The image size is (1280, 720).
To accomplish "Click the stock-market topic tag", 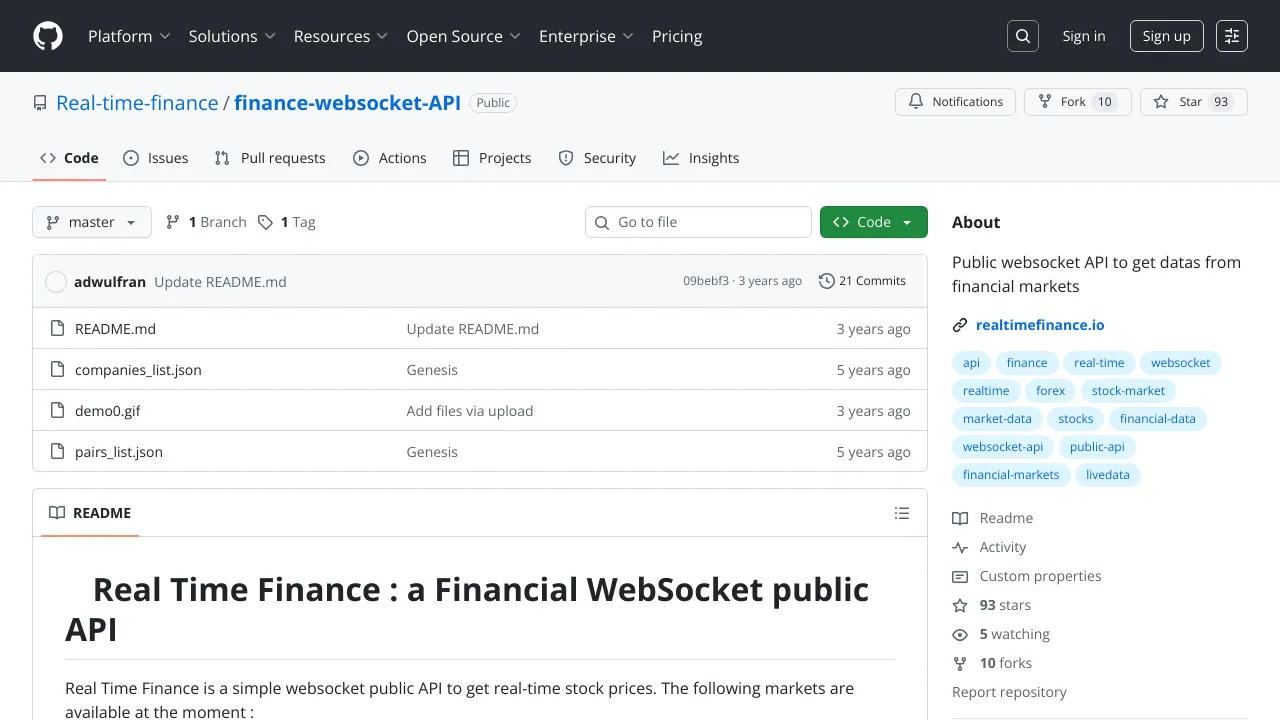I will click(1129, 391).
